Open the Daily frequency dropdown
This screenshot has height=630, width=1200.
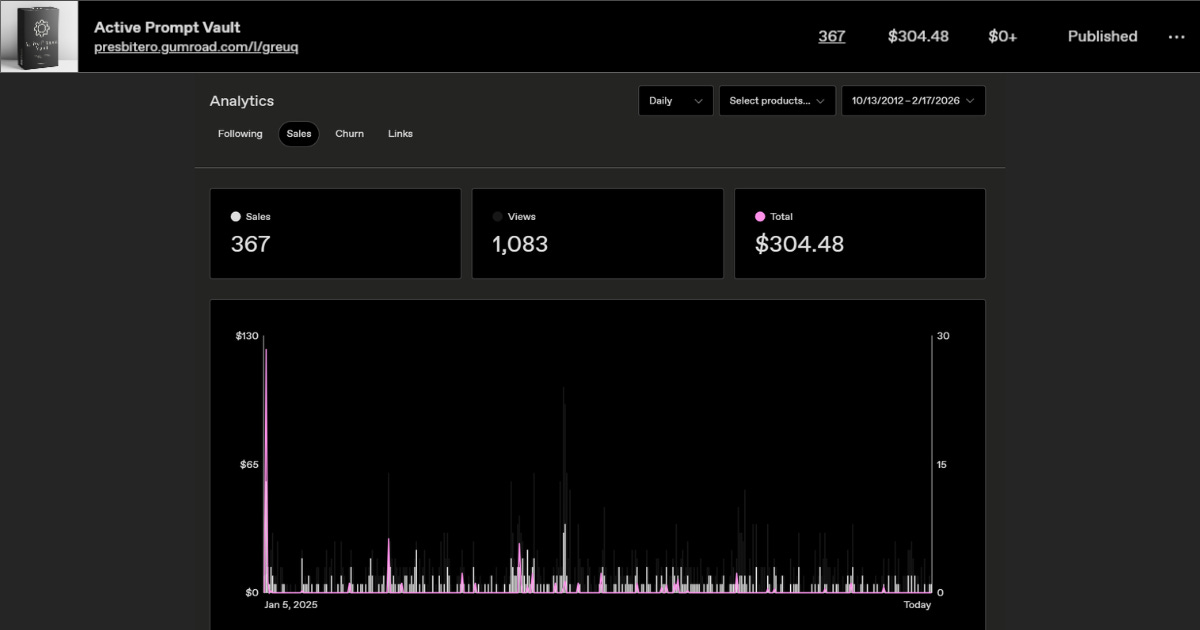pyautogui.click(x=675, y=100)
